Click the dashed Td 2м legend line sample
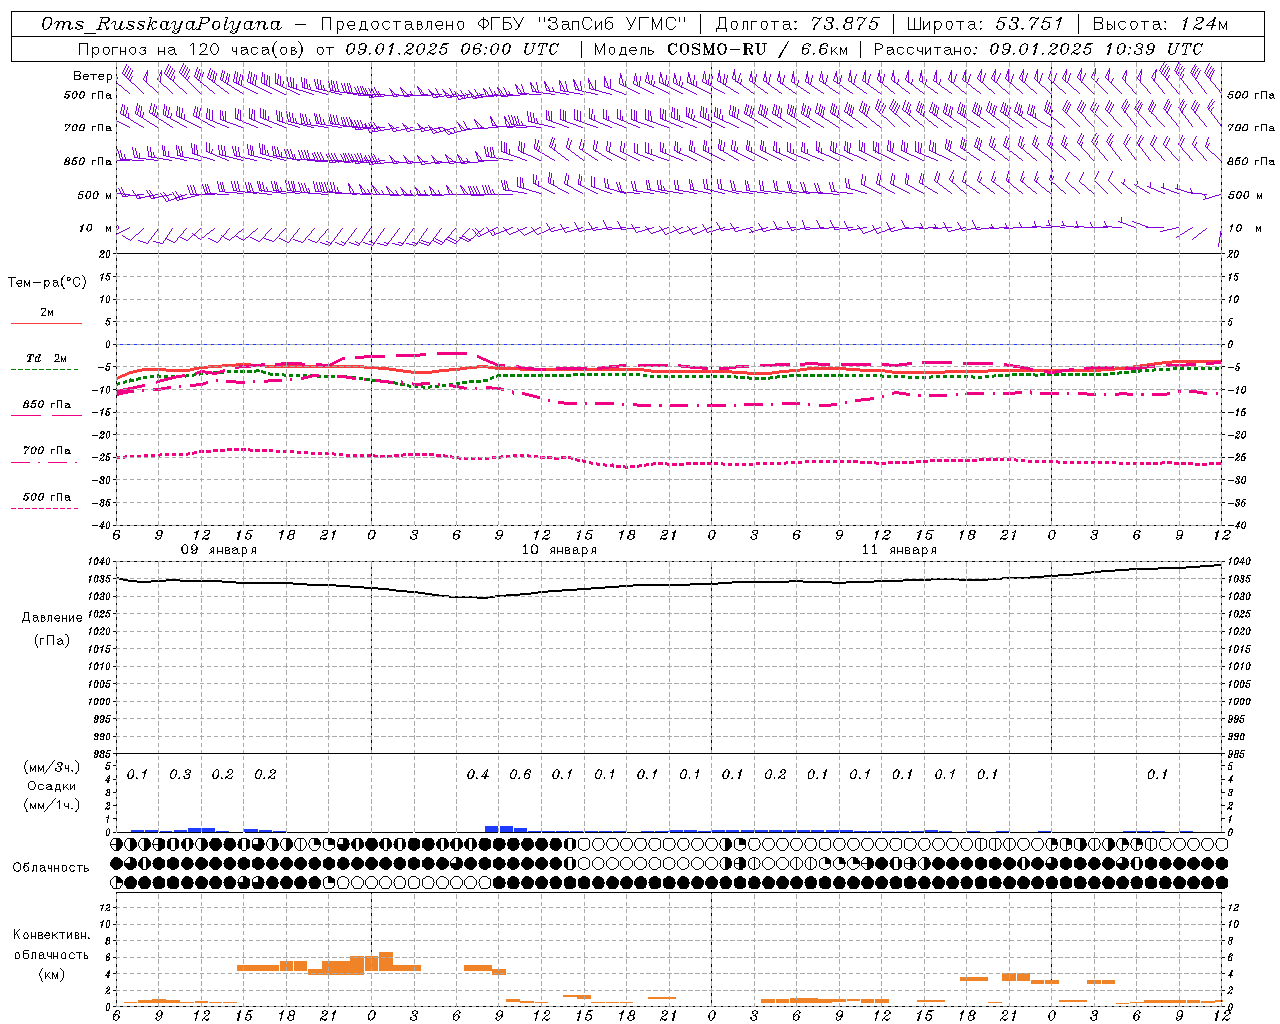 coord(44,370)
